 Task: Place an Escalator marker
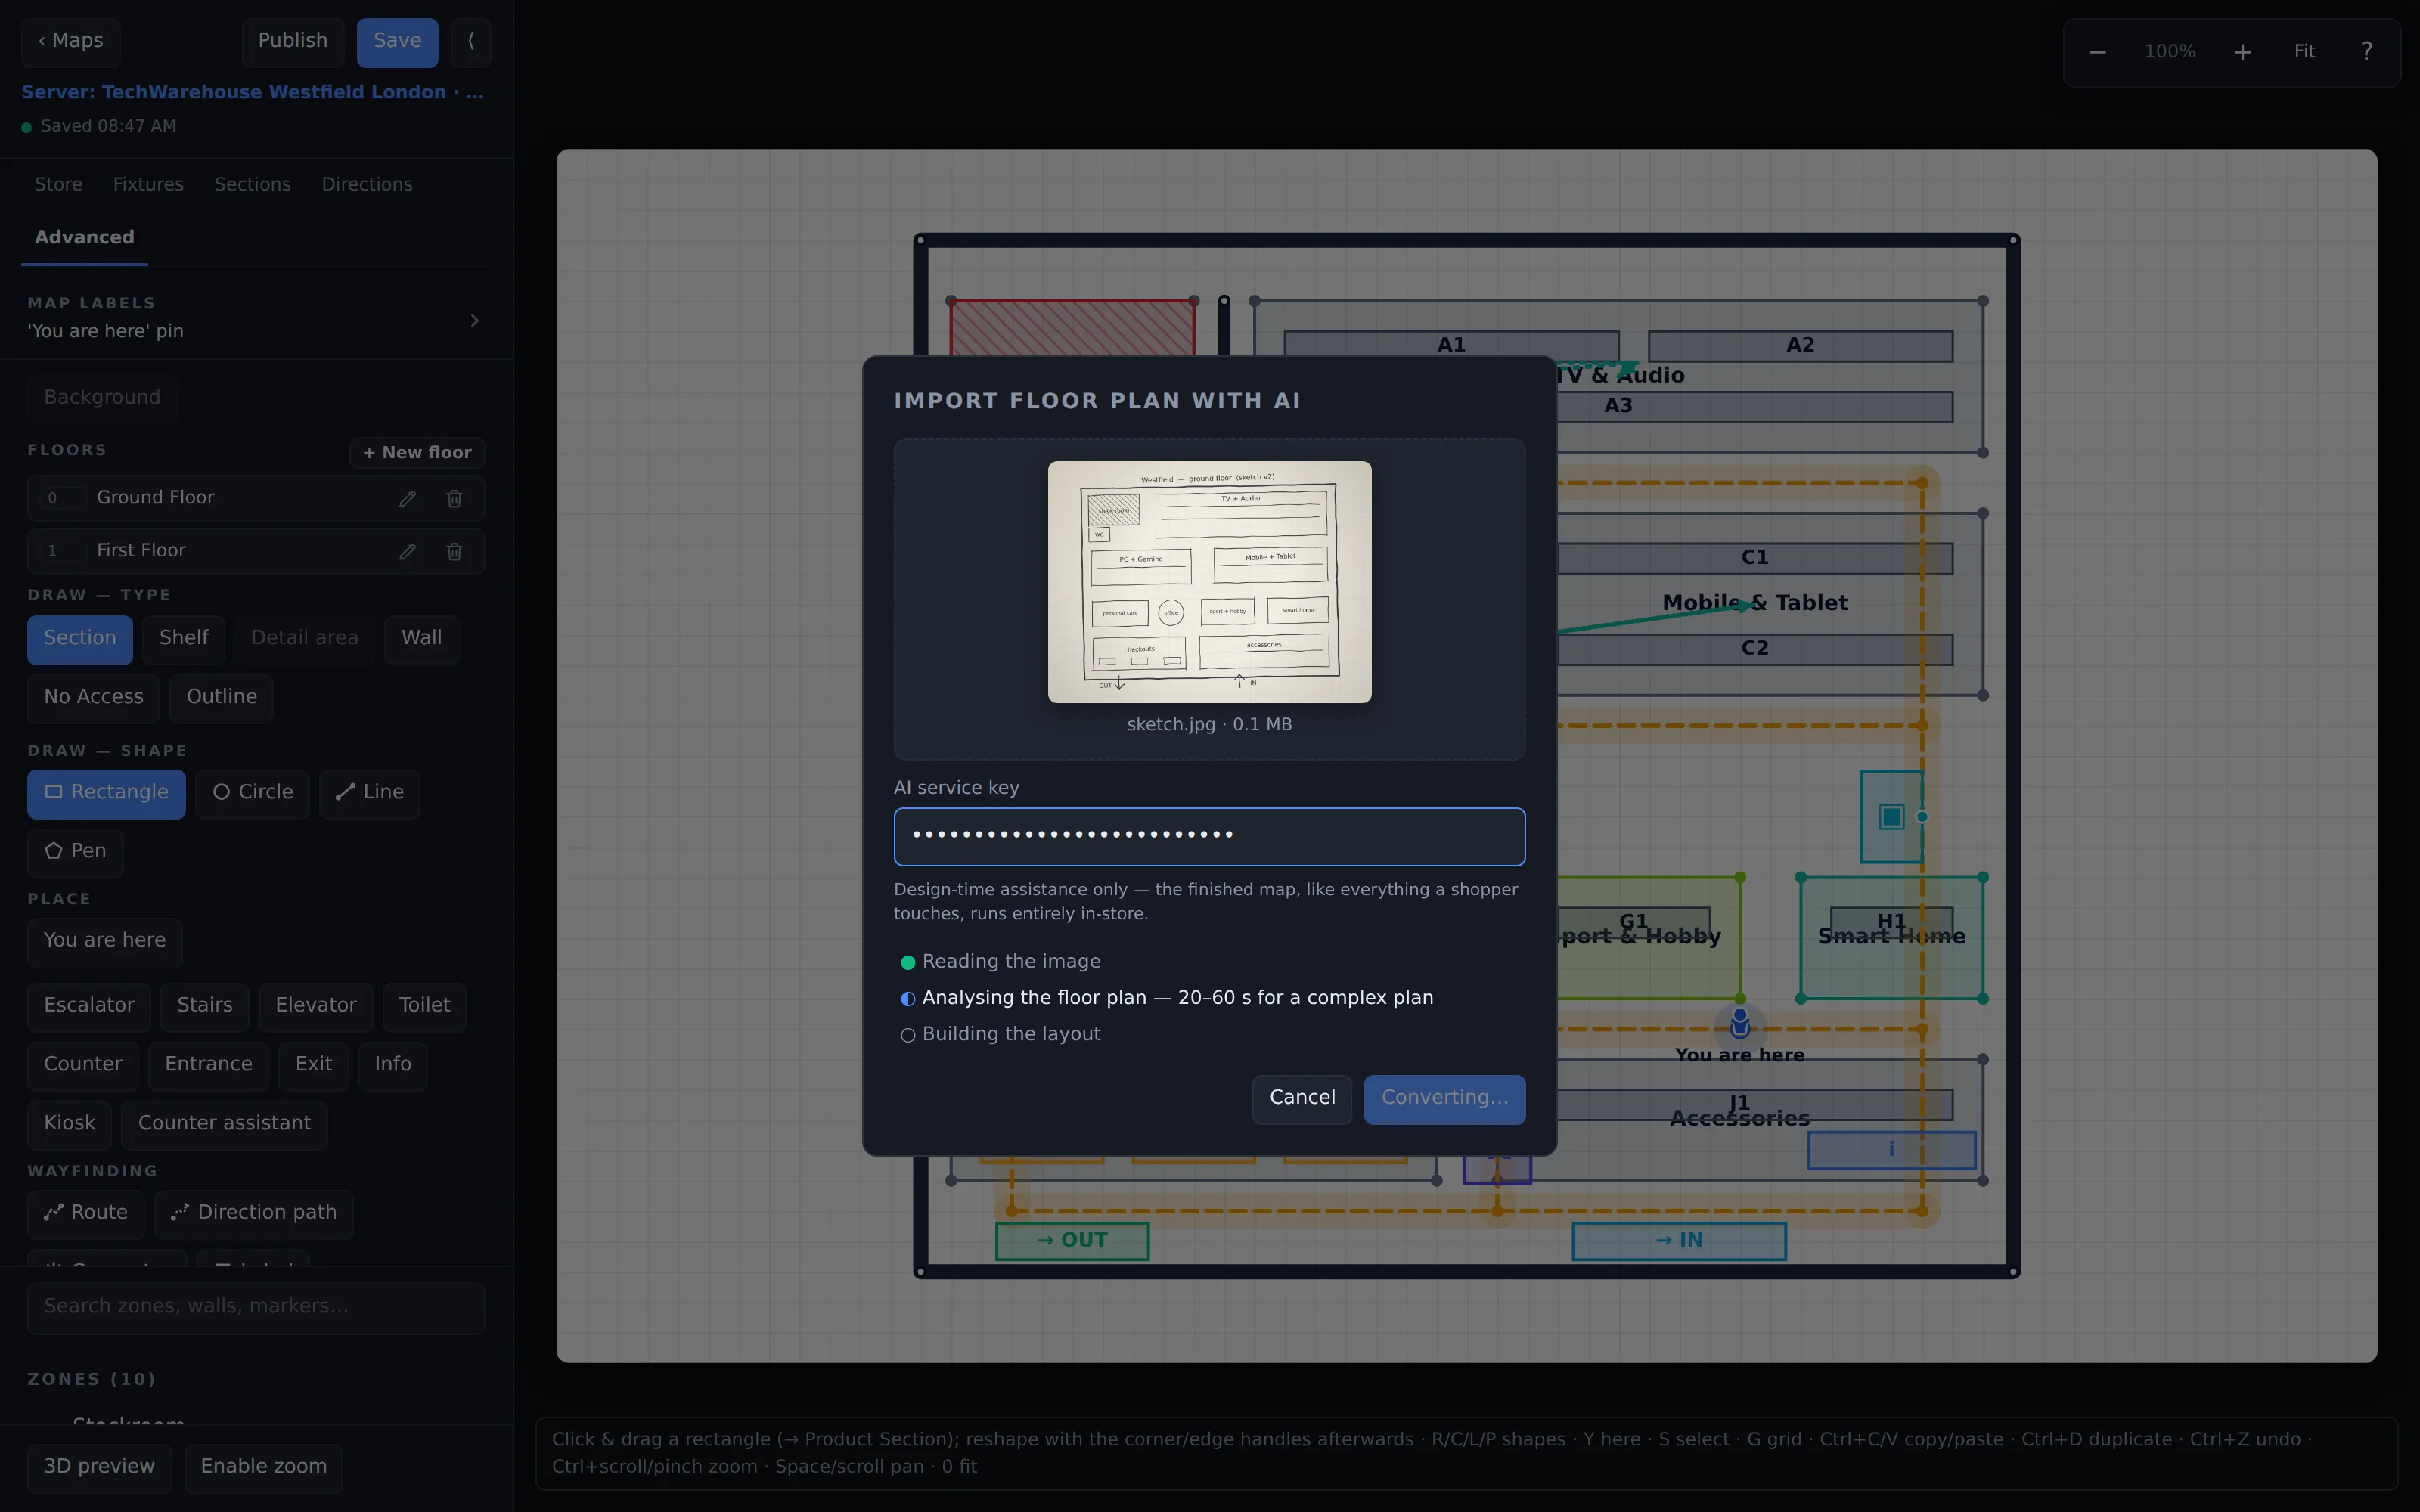89,1006
